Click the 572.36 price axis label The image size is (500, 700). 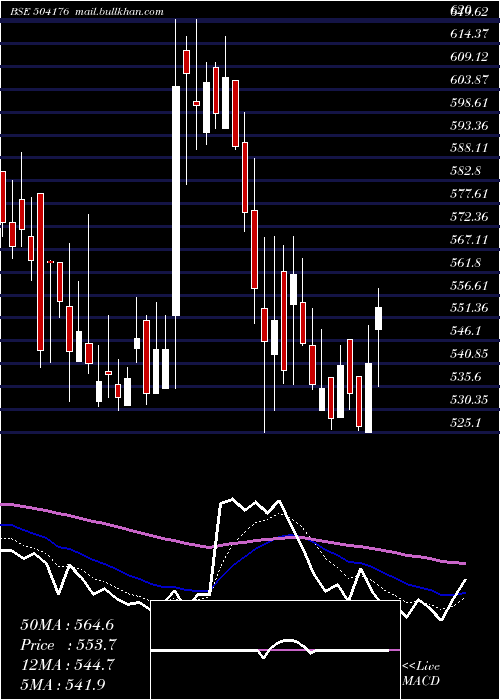469,217
